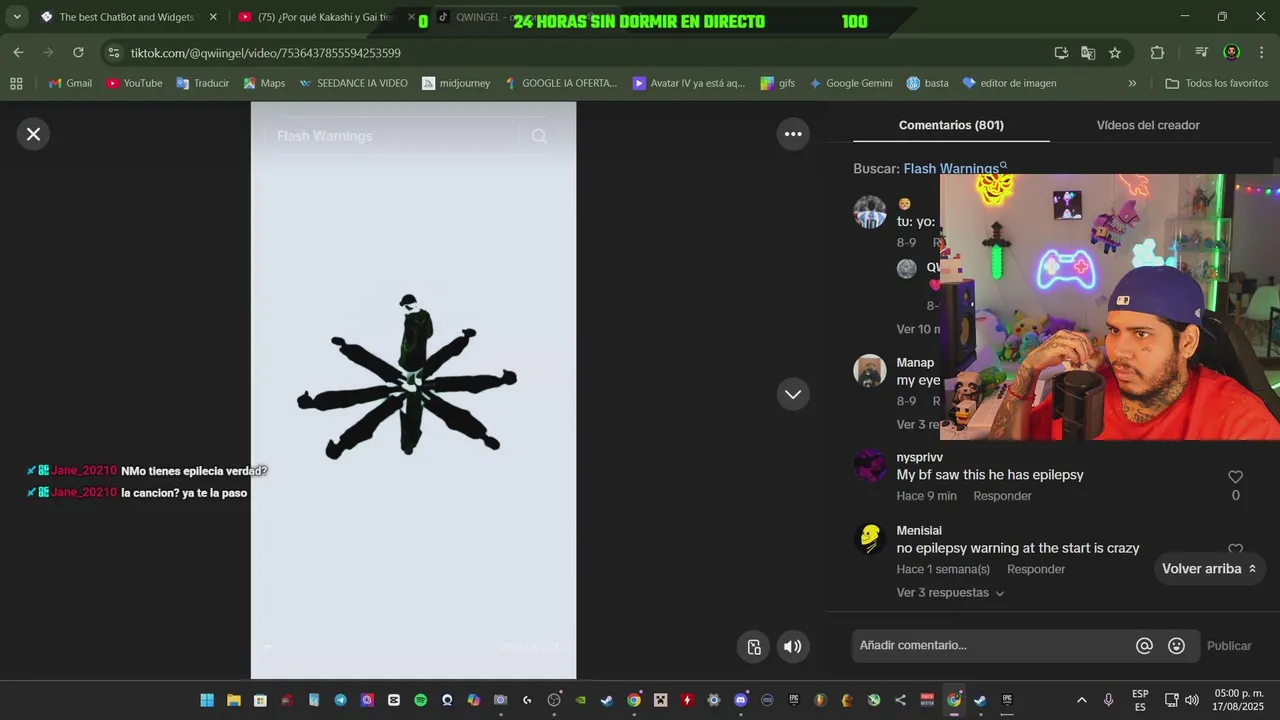Viewport: 1280px width, 720px height.
Task: Expand Ver 3 respuestas under Menisial
Action: [950, 593]
